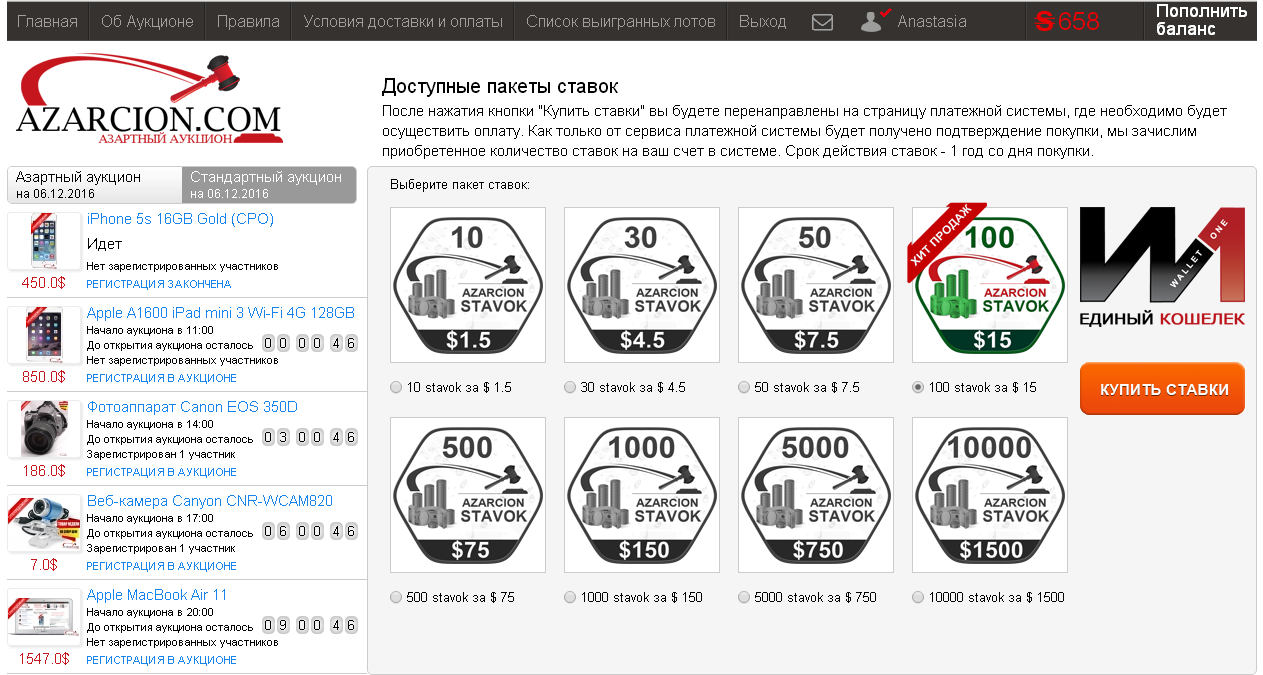Click Регистрация в аукционе for MacBook Air
Screen dimensions: 1263x675
[x=161, y=660]
